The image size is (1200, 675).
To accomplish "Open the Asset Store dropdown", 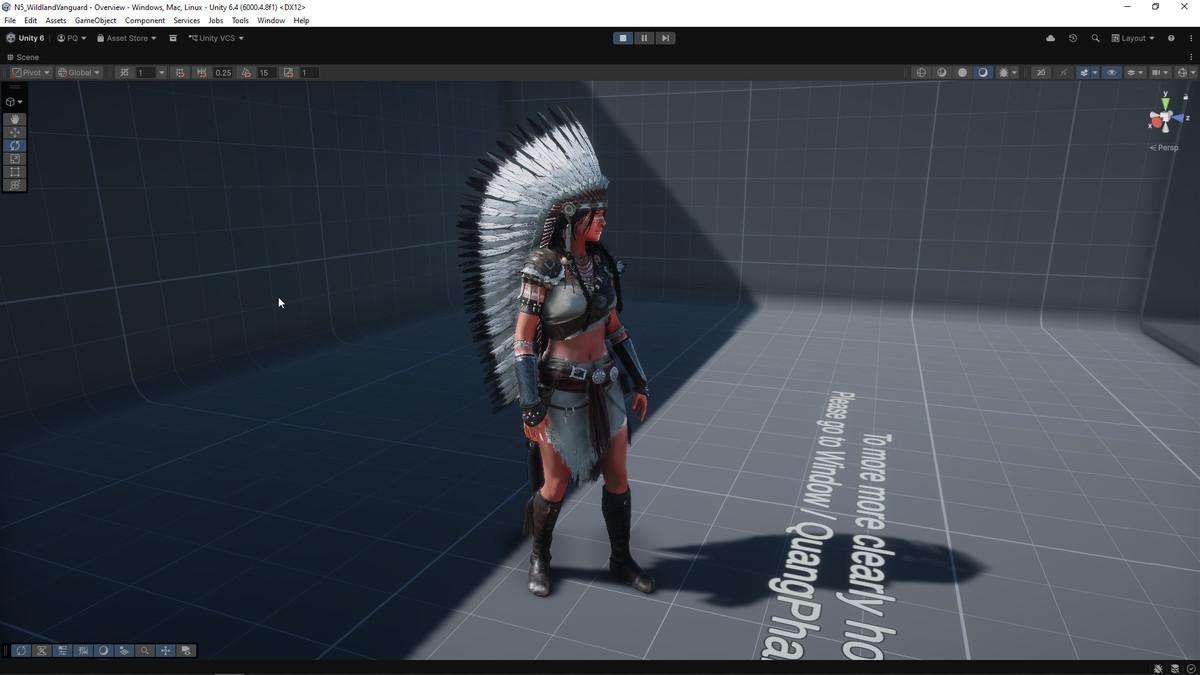I will [126, 38].
